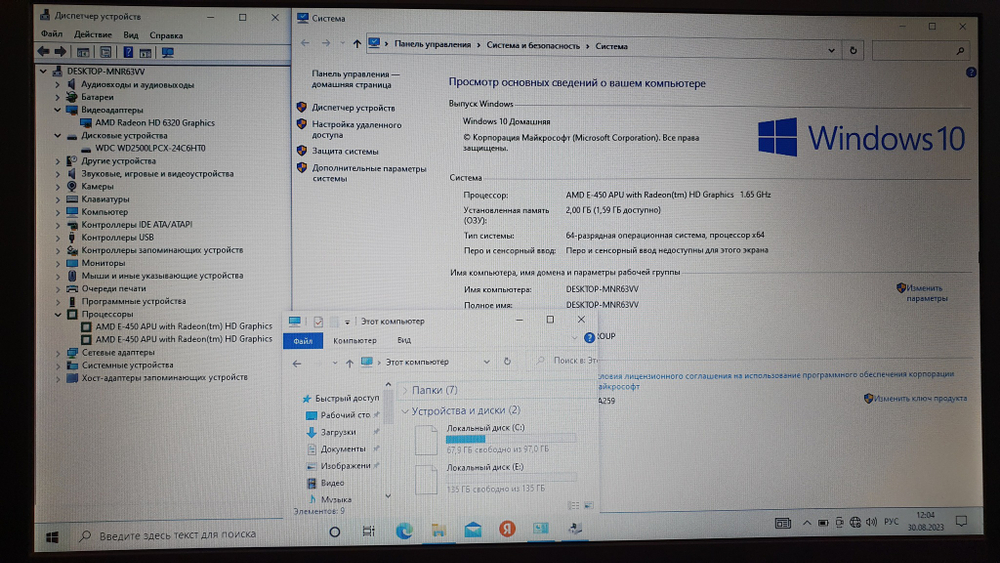Open the Файл tab in Этот компьютер

(303, 340)
